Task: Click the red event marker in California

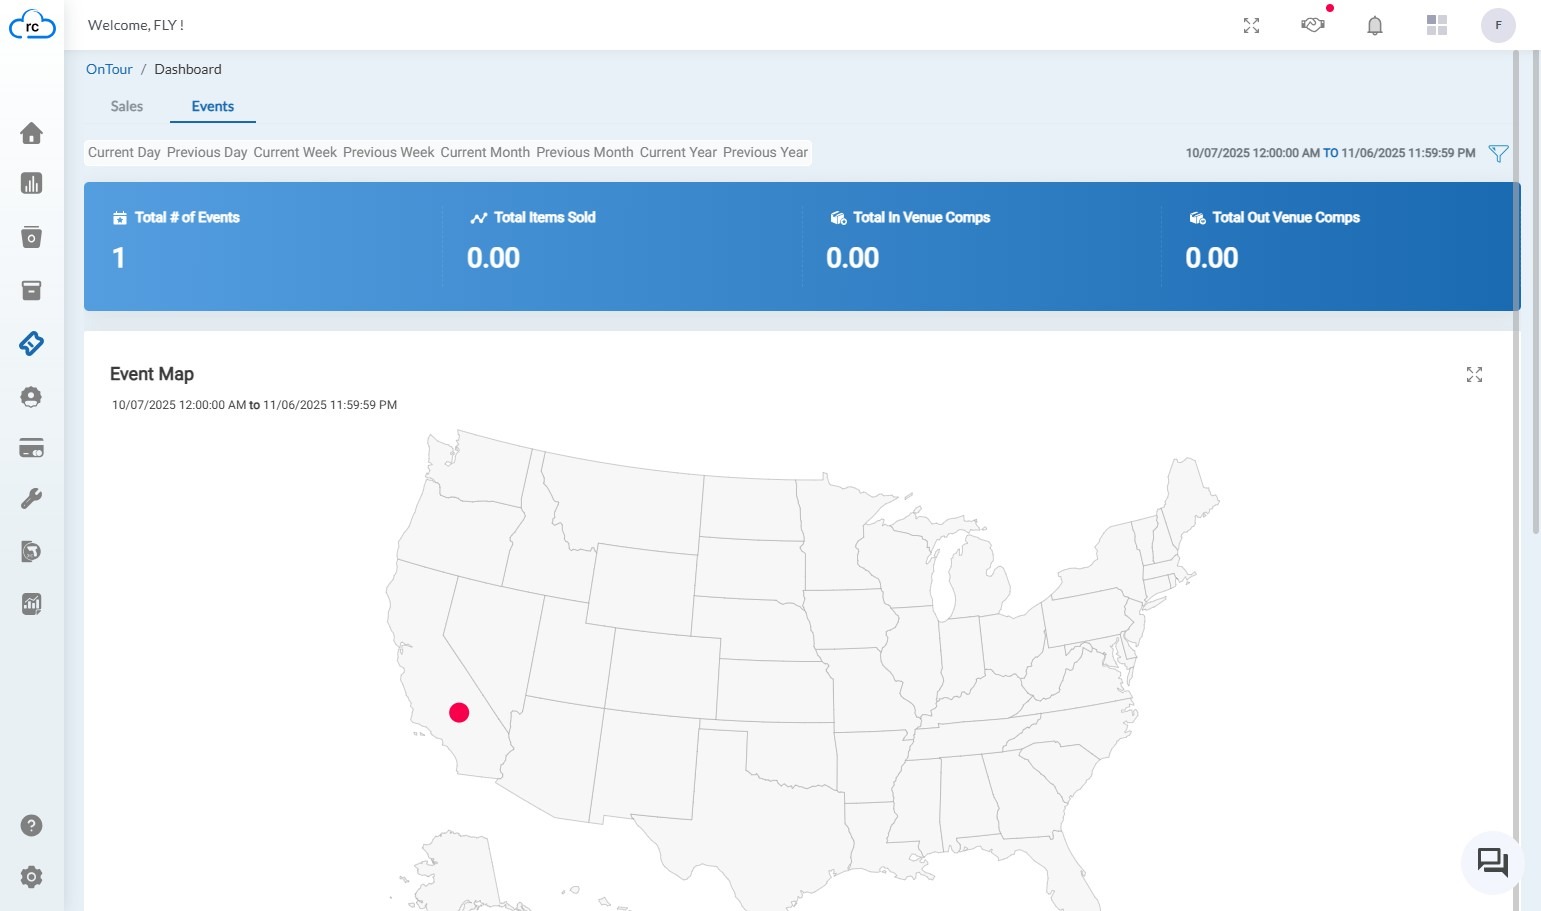Action: (459, 712)
